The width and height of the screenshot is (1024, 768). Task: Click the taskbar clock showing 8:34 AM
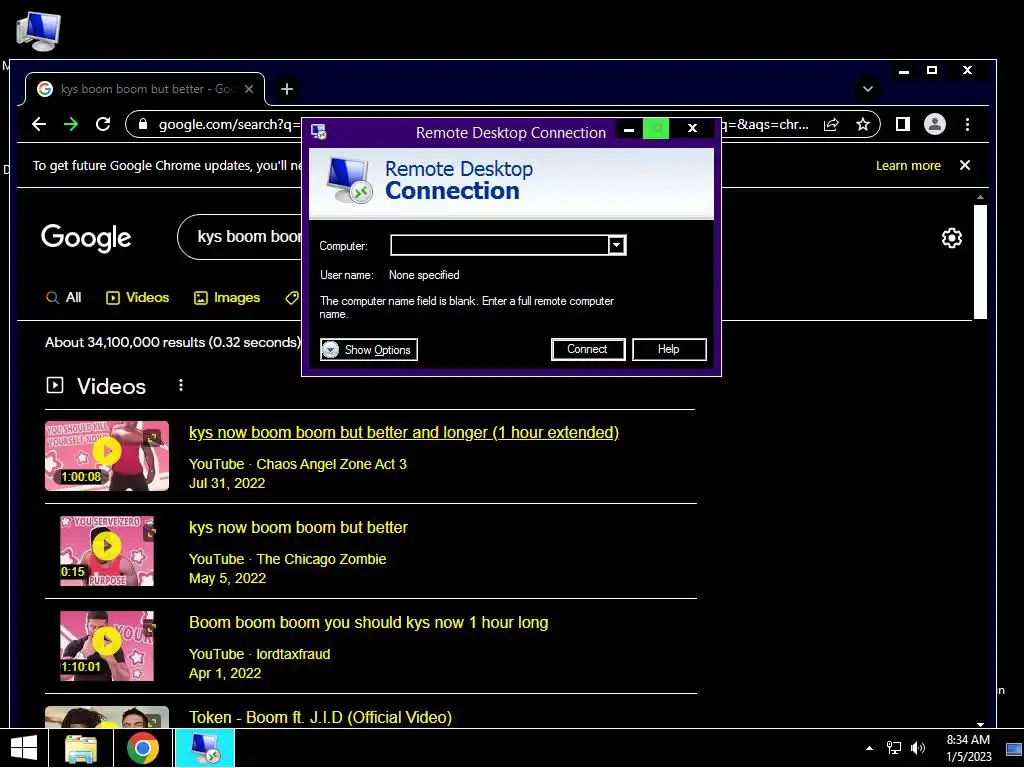click(x=968, y=748)
